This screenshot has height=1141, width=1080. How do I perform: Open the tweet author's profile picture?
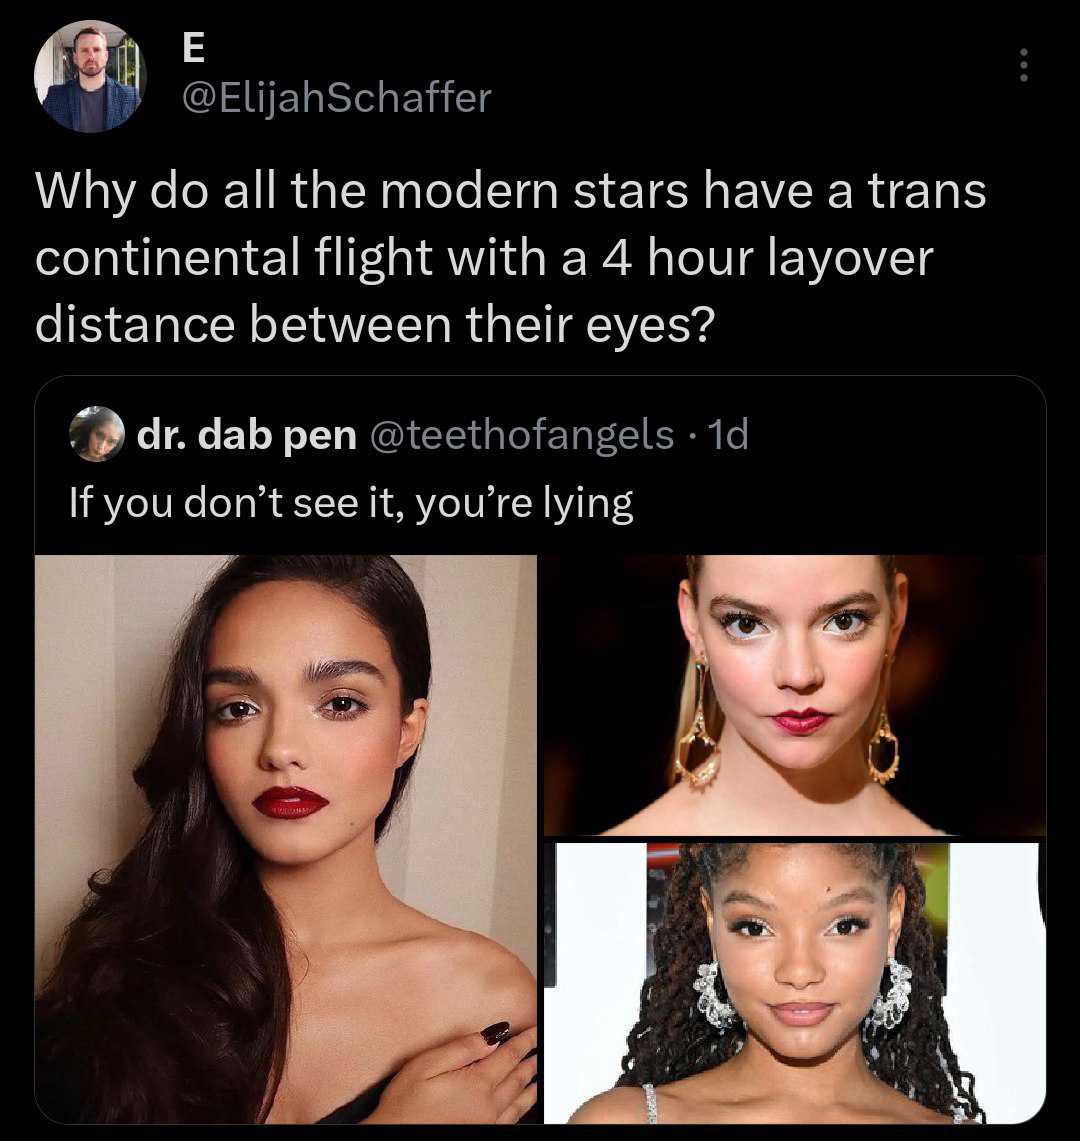pyautogui.click(x=91, y=76)
